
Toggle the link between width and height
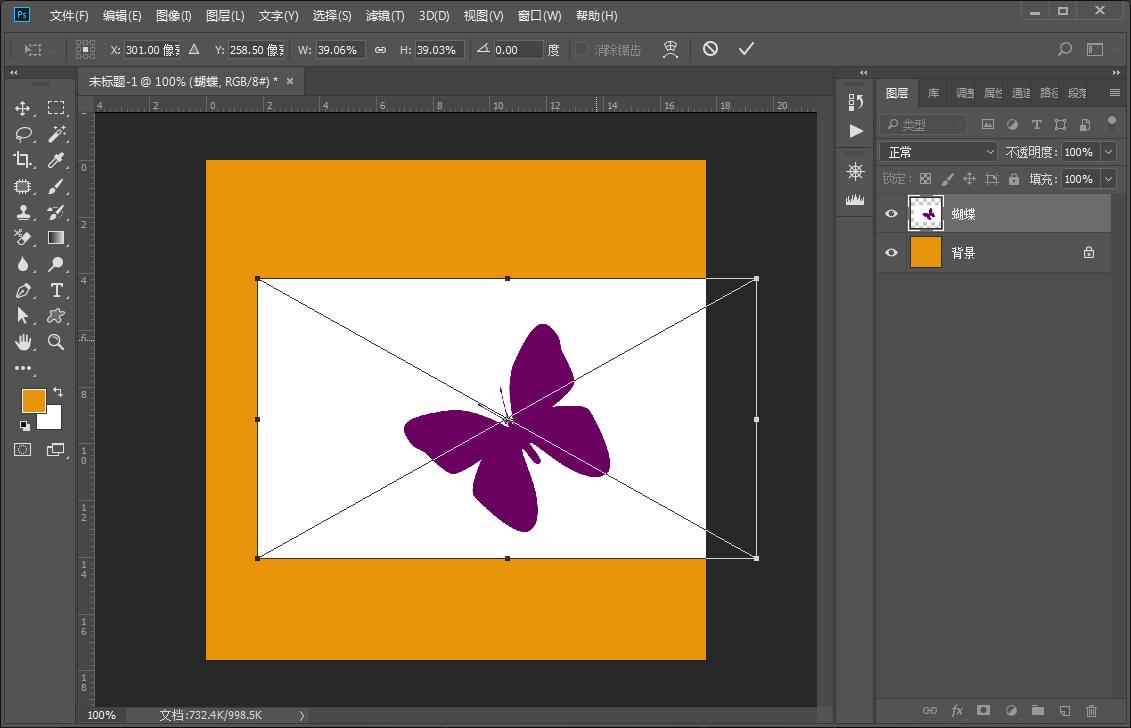(380, 50)
